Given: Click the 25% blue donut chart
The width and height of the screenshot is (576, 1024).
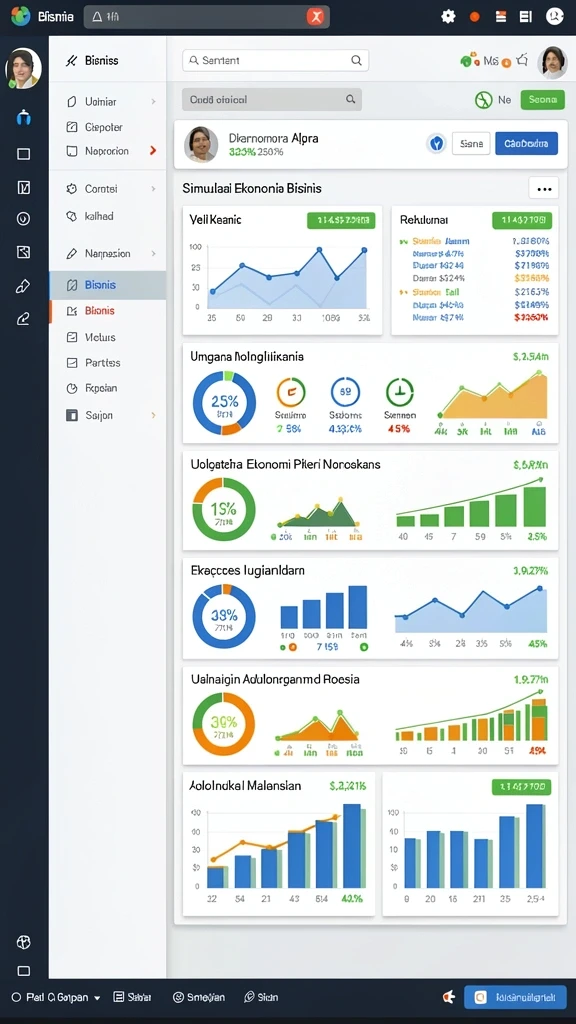Looking at the screenshot, I should coord(224,403).
